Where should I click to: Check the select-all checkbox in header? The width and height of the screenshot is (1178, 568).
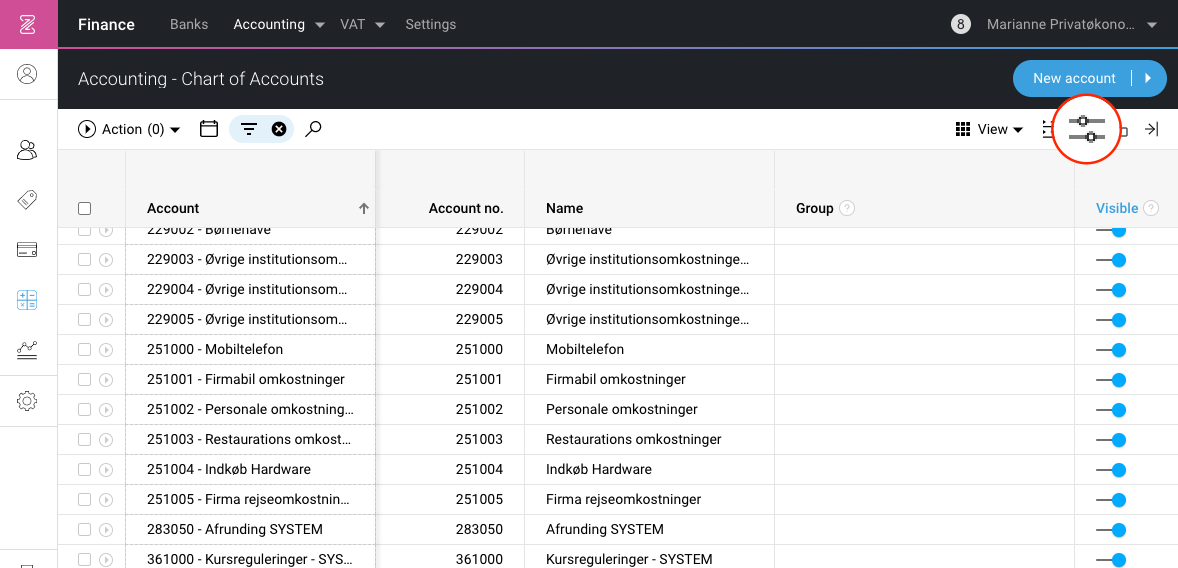[x=85, y=208]
